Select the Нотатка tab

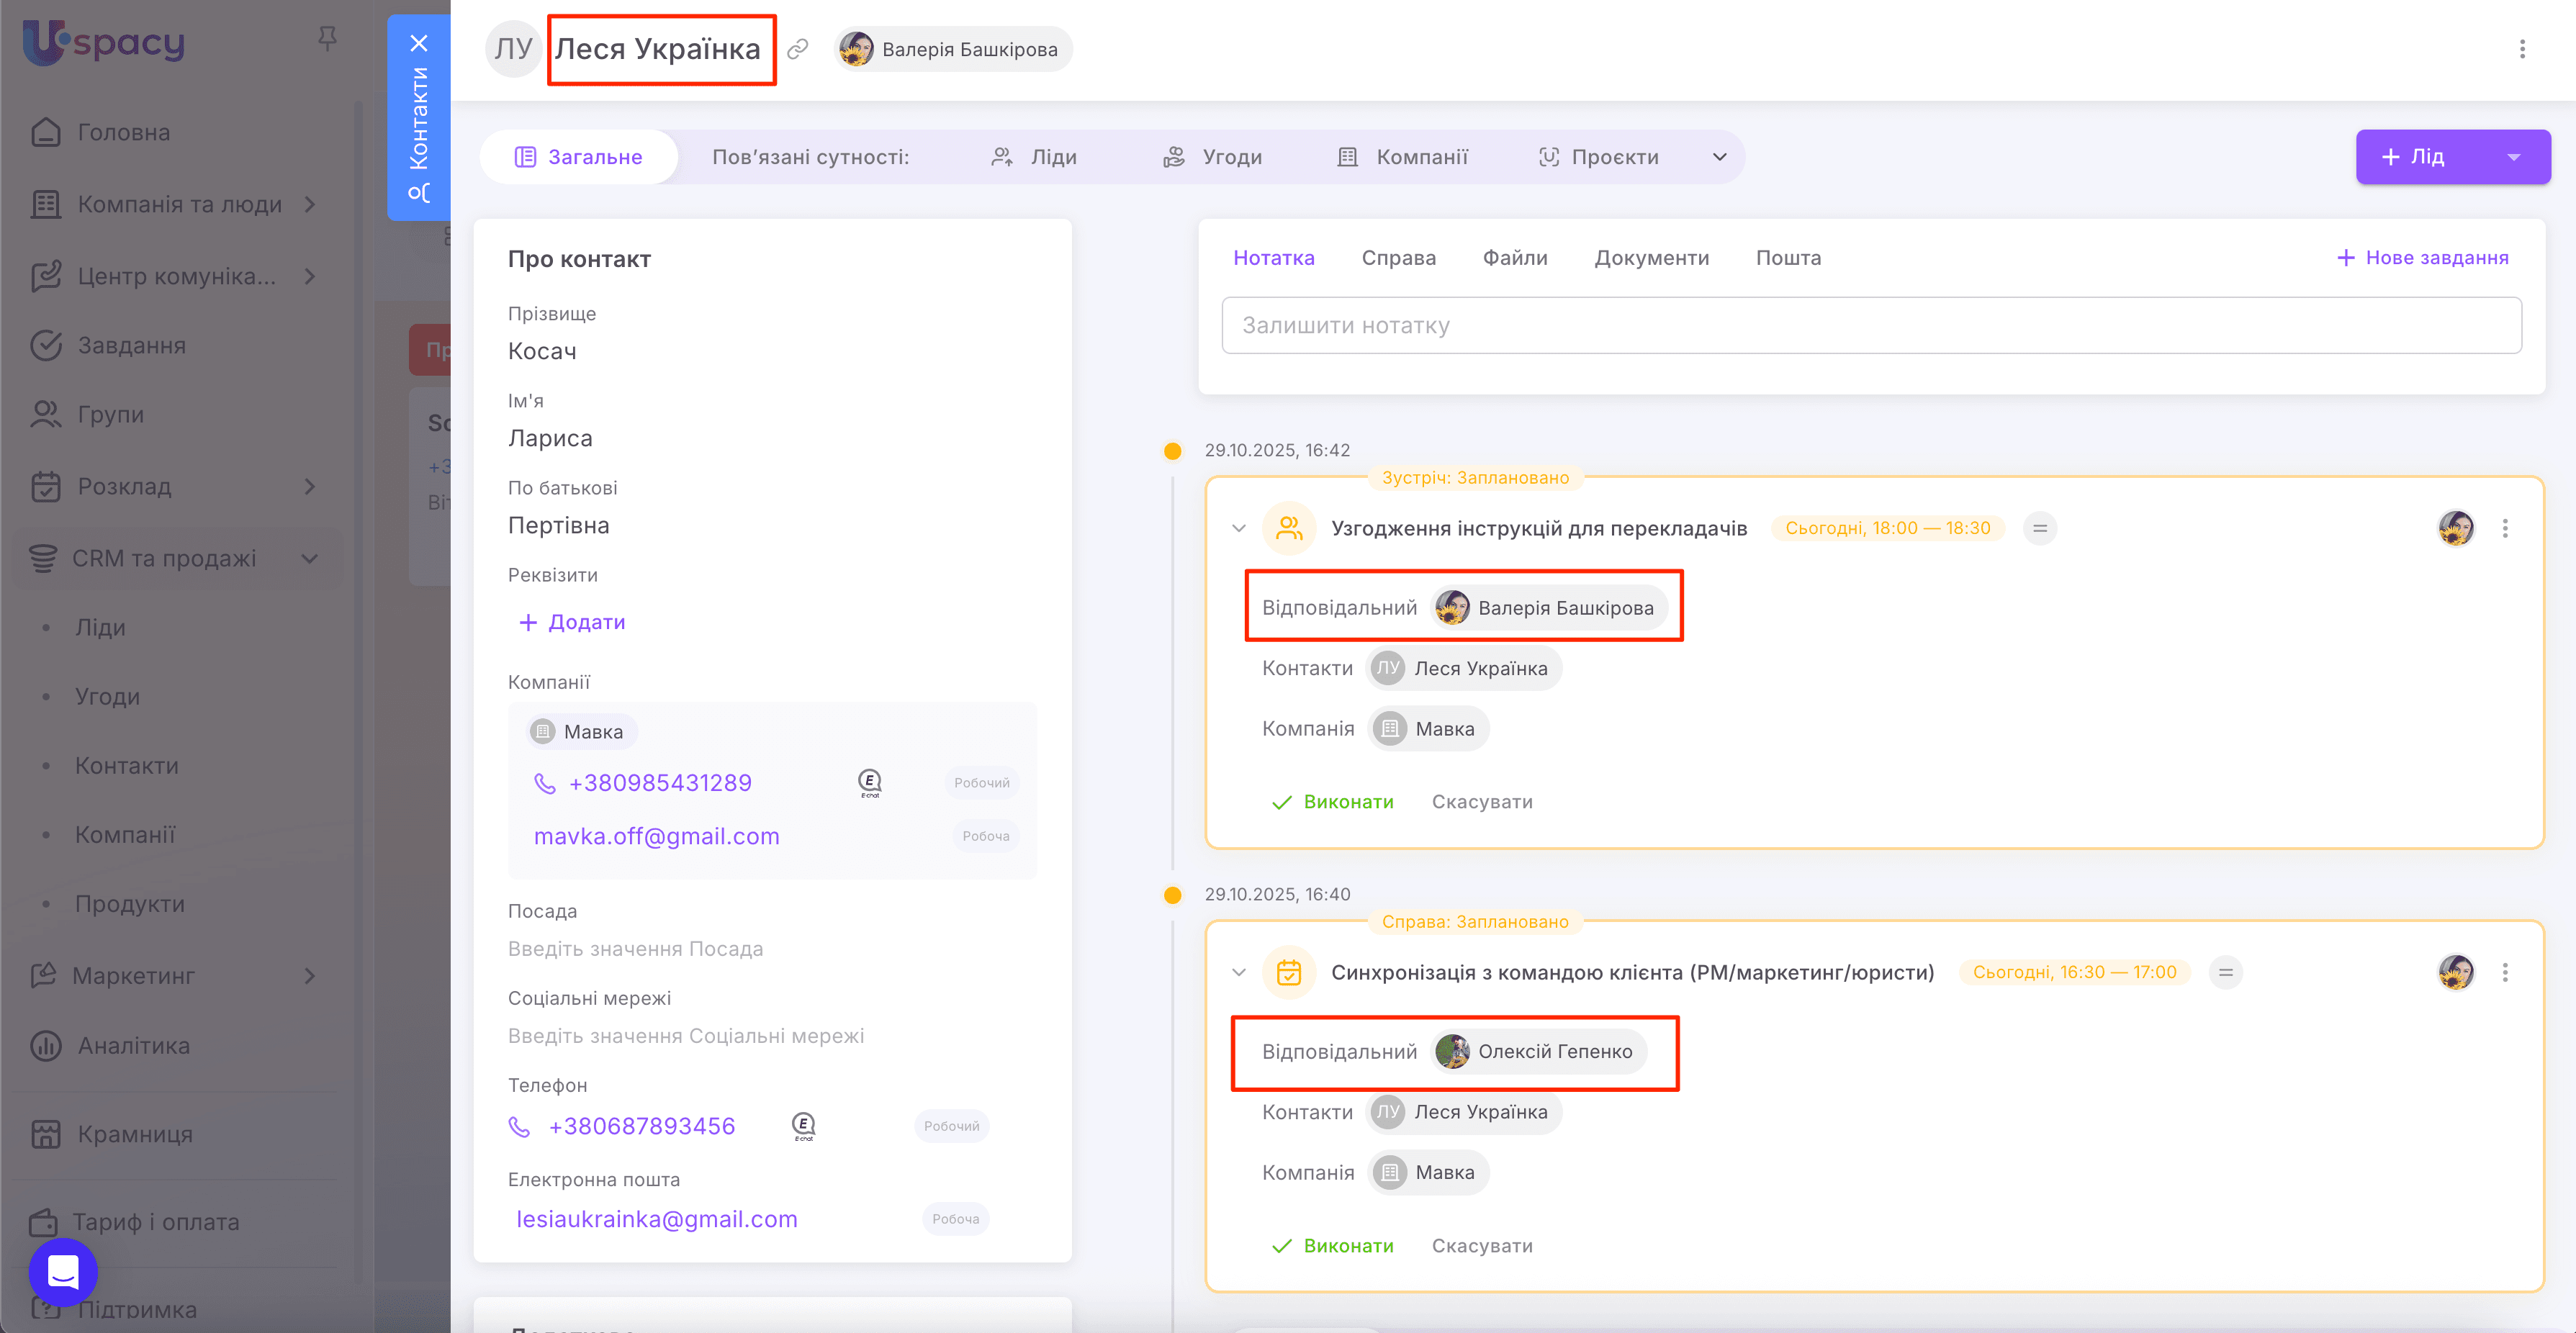coord(1274,258)
